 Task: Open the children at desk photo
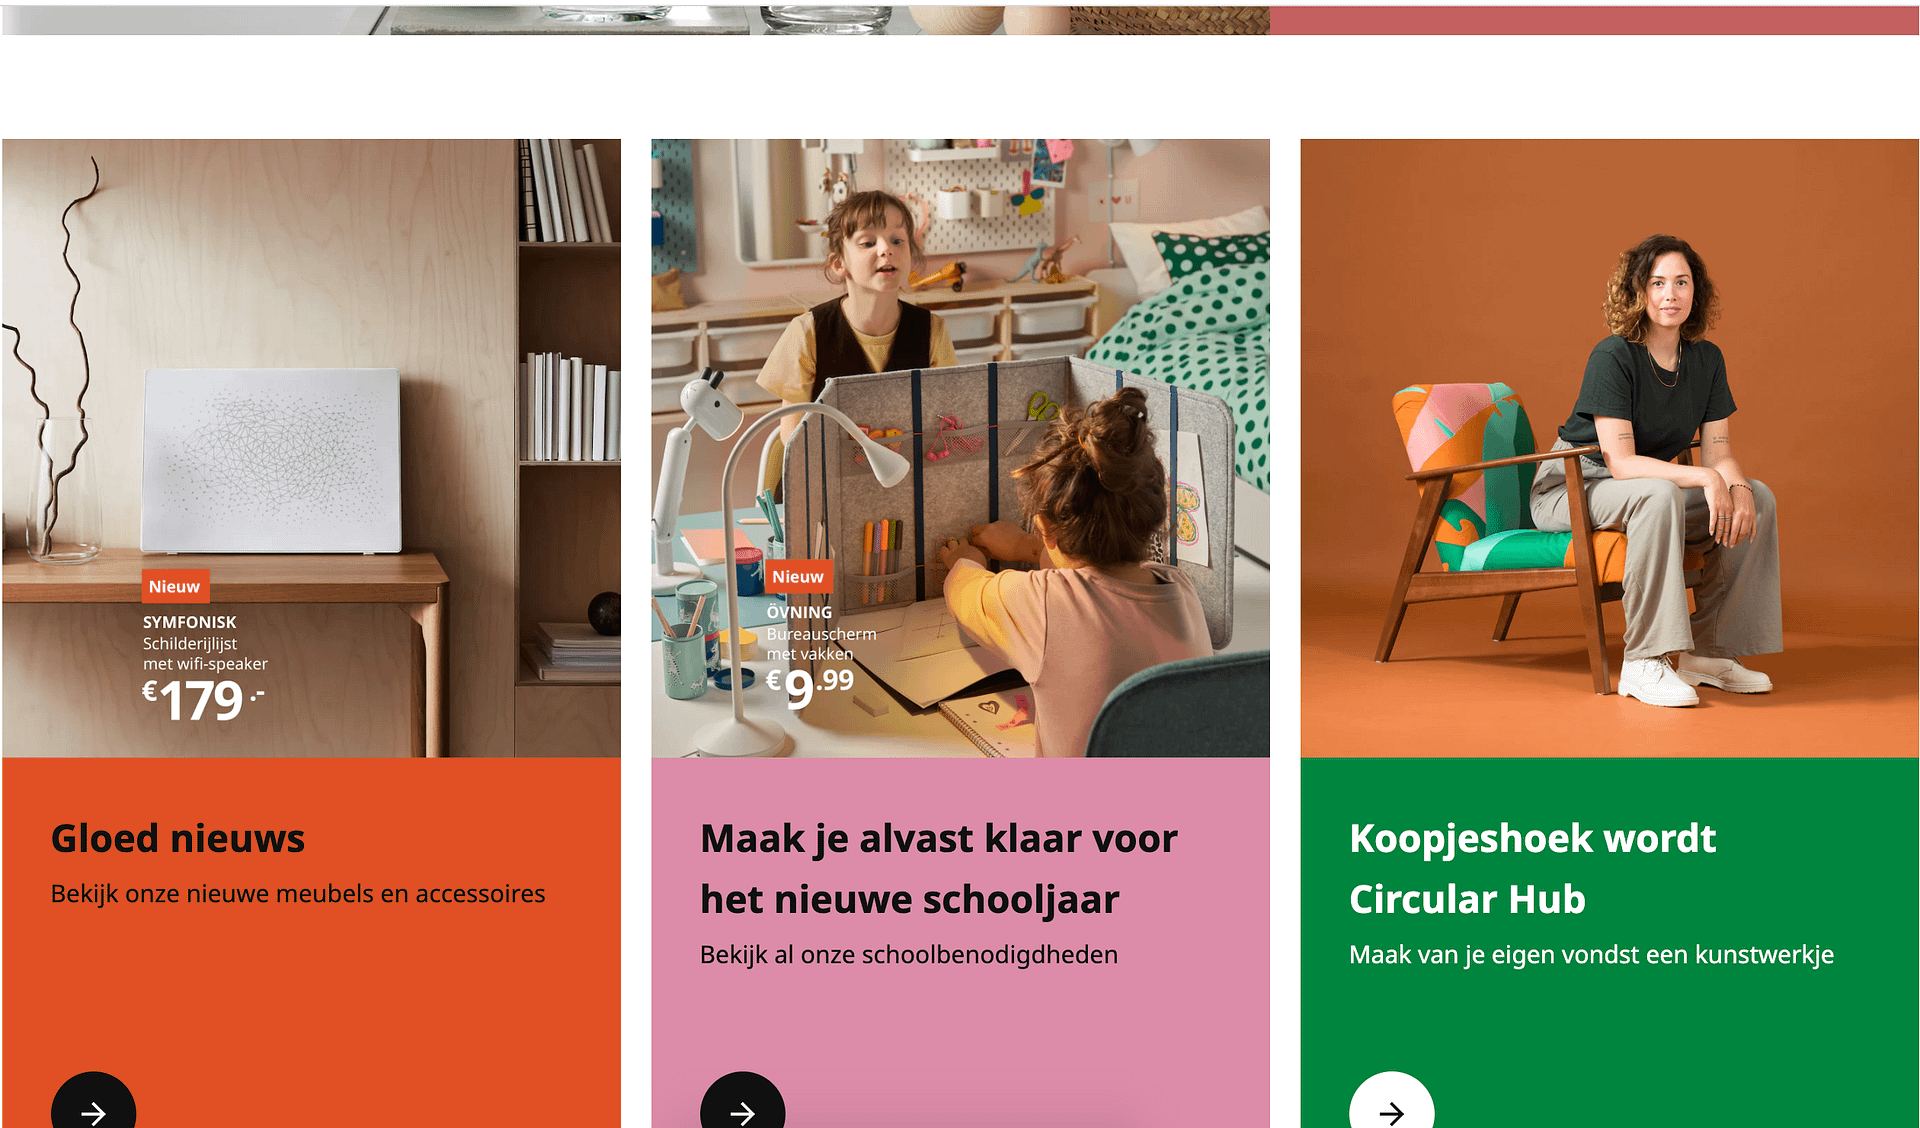(x=960, y=448)
